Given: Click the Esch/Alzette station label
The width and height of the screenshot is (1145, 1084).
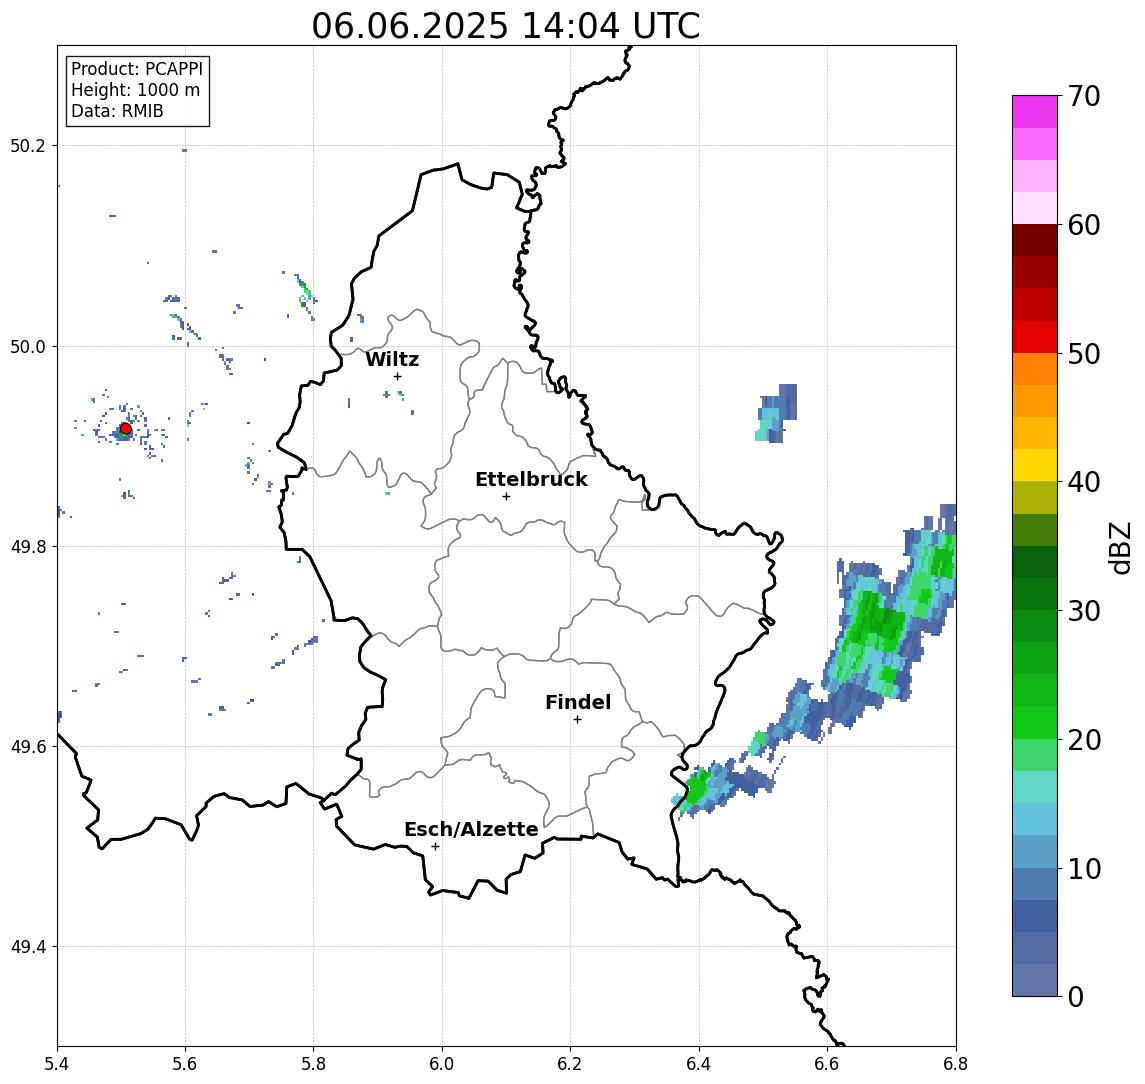Looking at the screenshot, I should 471,830.
